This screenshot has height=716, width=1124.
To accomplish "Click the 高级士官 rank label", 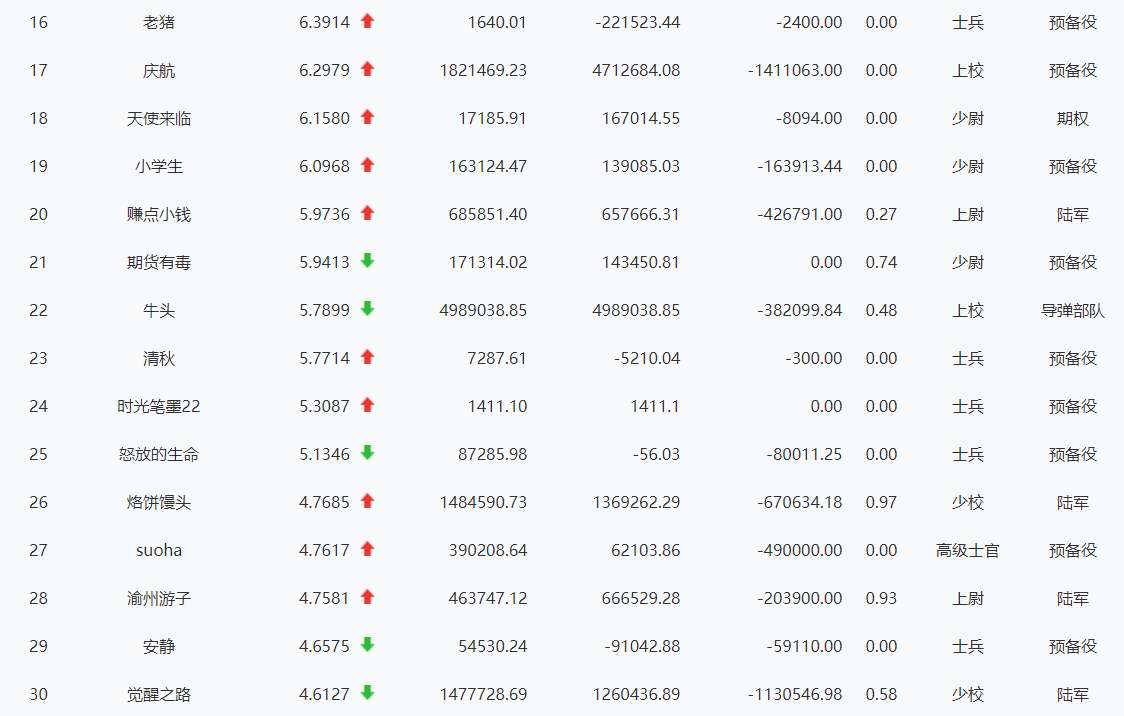I will pyautogui.click(x=967, y=550).
